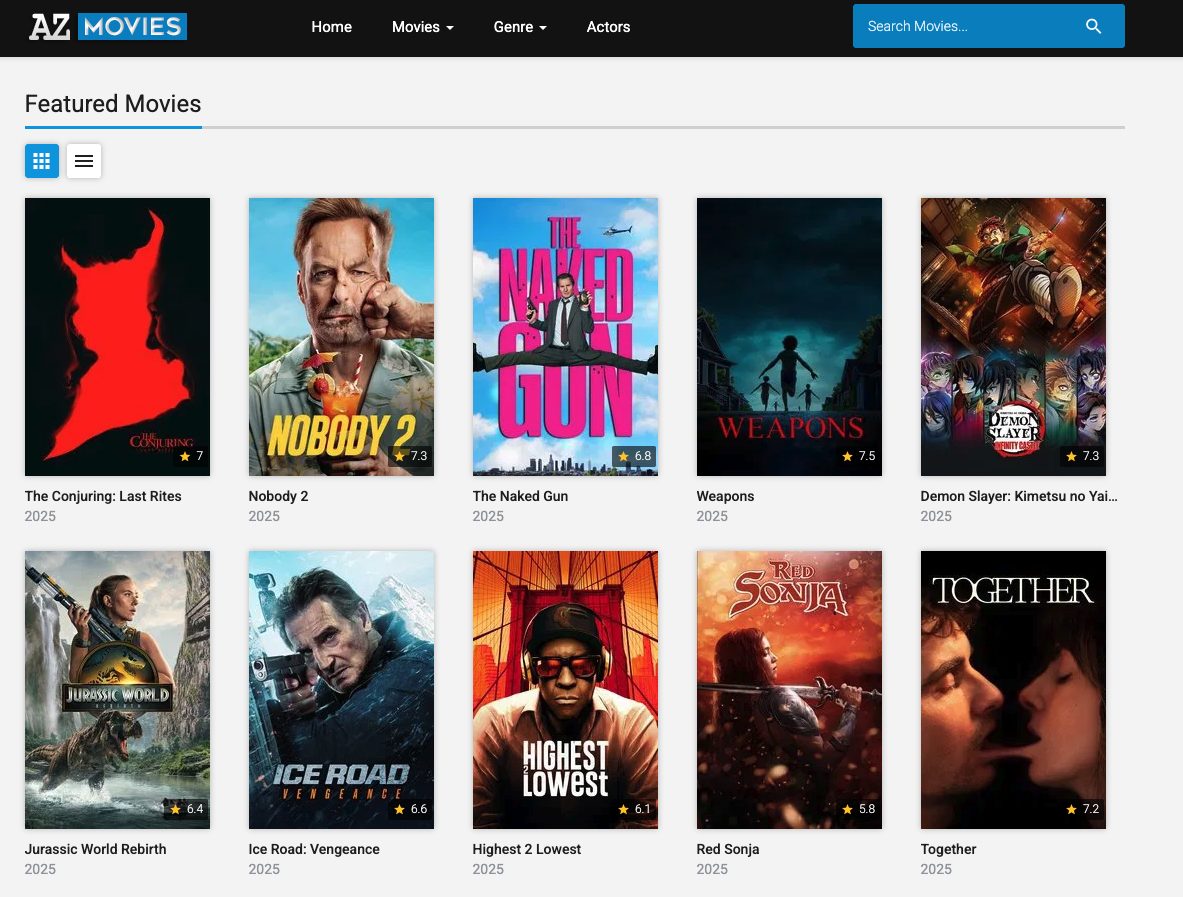
Task: Switch to grid view layout
Action: pyautogui.click(x=42, y=161)
